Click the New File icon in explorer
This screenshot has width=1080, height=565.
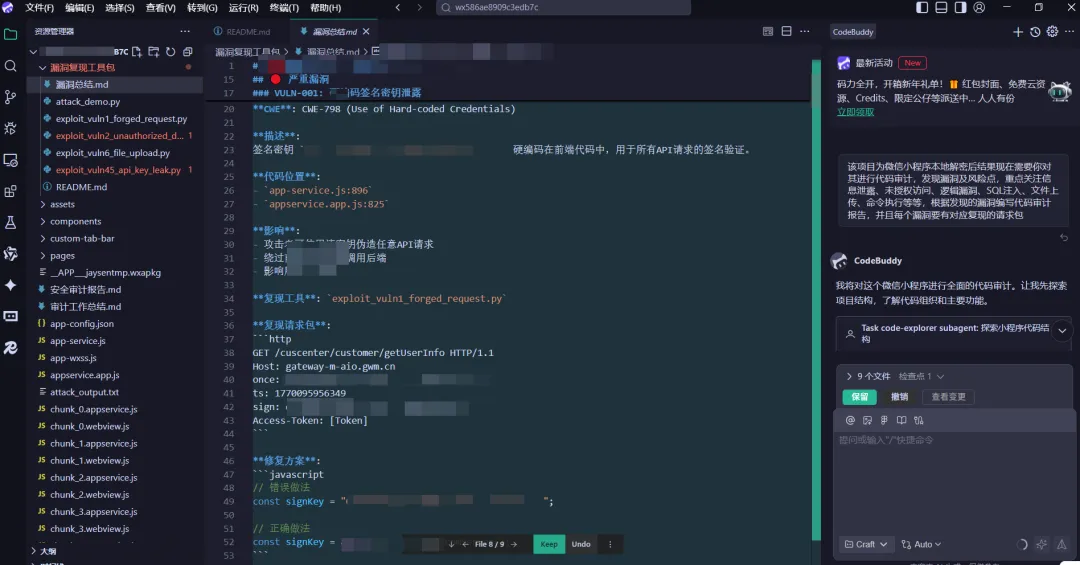136,52
